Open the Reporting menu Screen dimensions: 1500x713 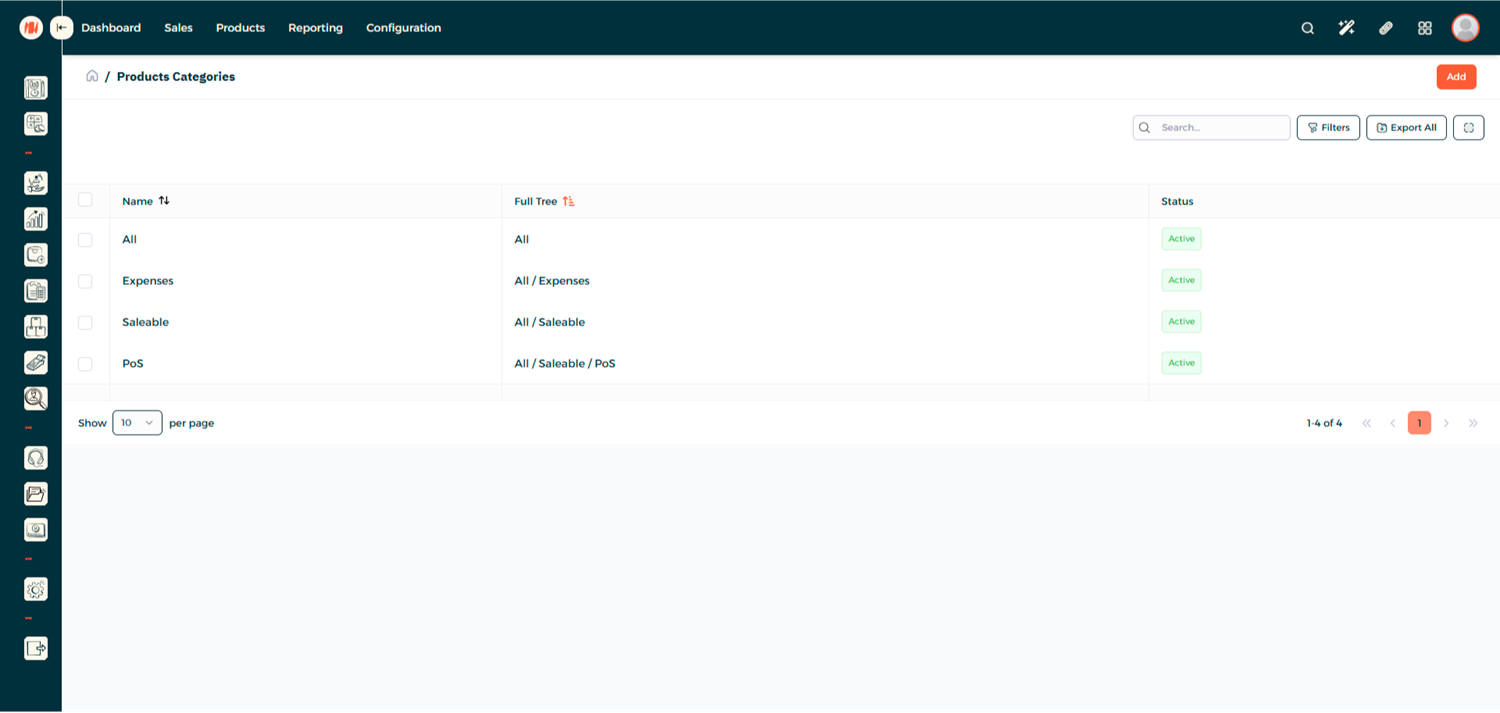315,28
